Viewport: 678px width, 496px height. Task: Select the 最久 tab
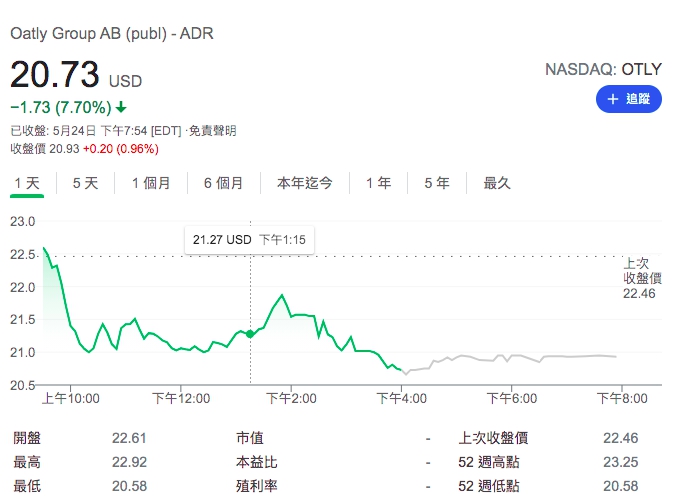pyautogui.click(x=497, y=183)
